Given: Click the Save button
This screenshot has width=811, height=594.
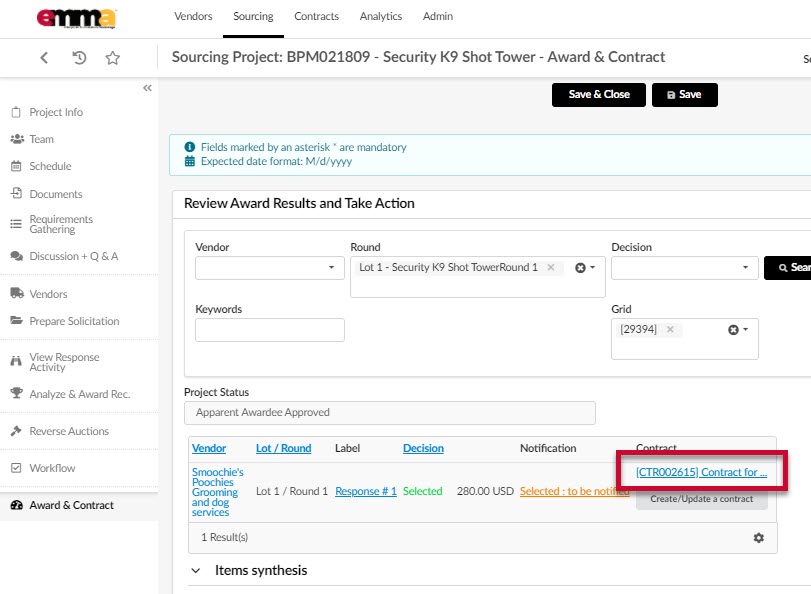Looking at the screenshot, I should 684,95.
